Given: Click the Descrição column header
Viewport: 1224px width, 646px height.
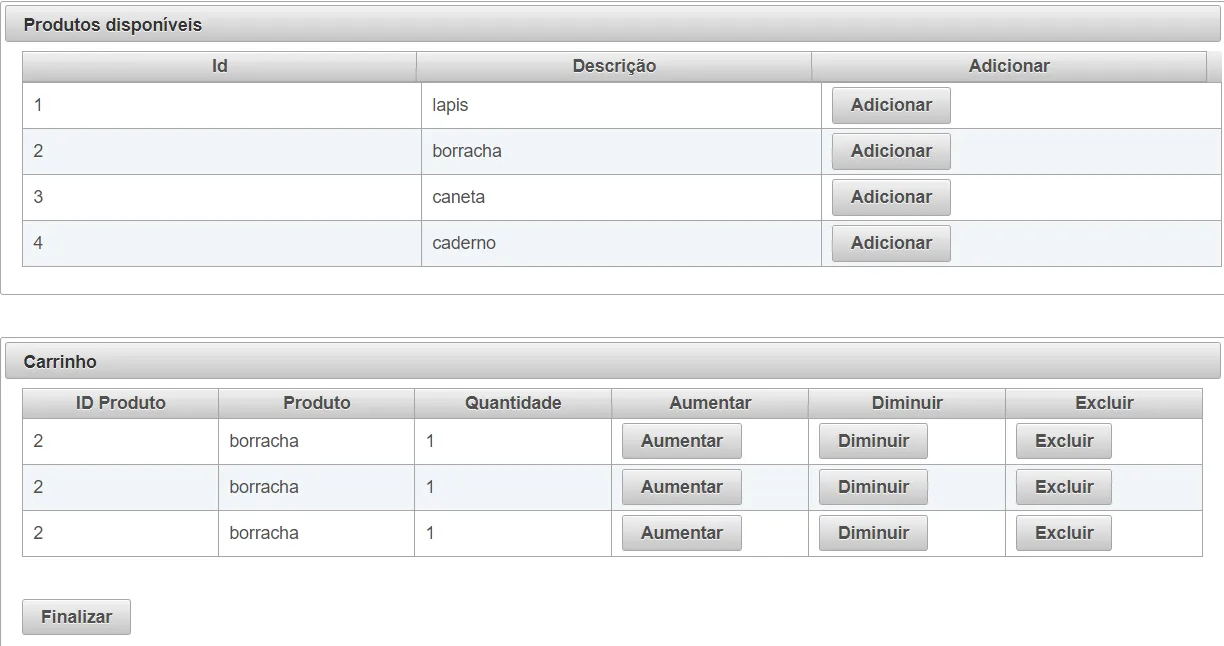Looking at the screenshot, I should point(614,66).
